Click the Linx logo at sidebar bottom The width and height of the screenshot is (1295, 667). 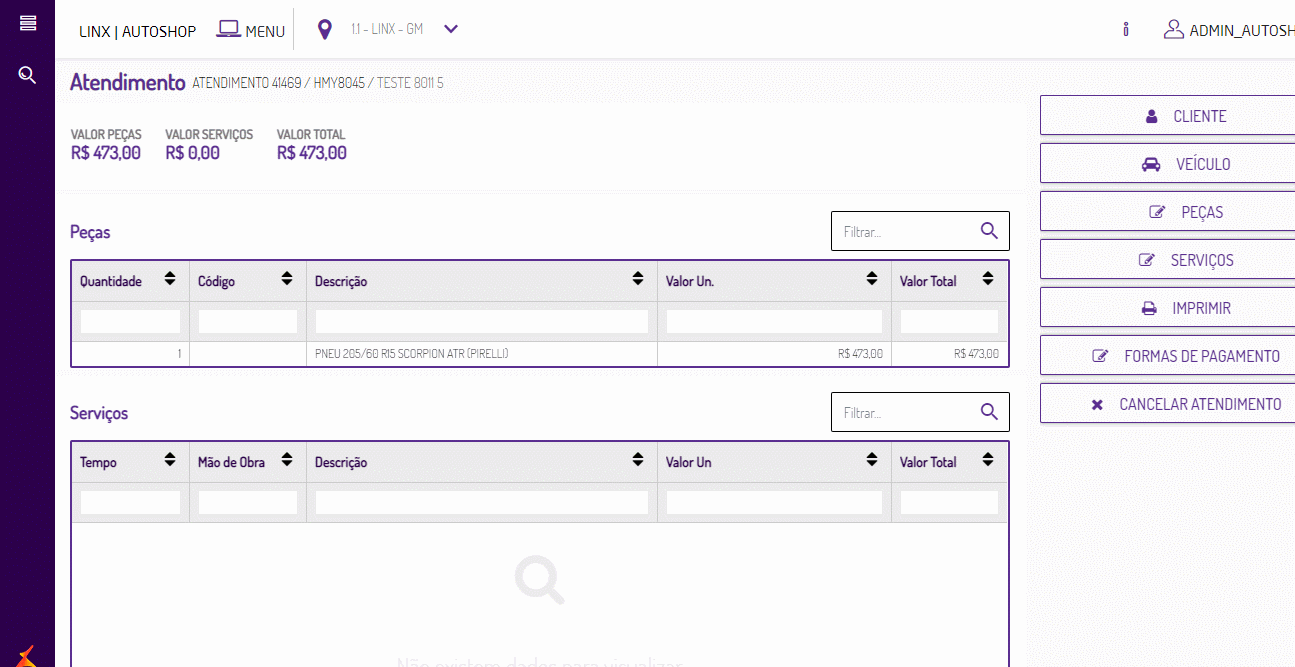coord(27,656)
